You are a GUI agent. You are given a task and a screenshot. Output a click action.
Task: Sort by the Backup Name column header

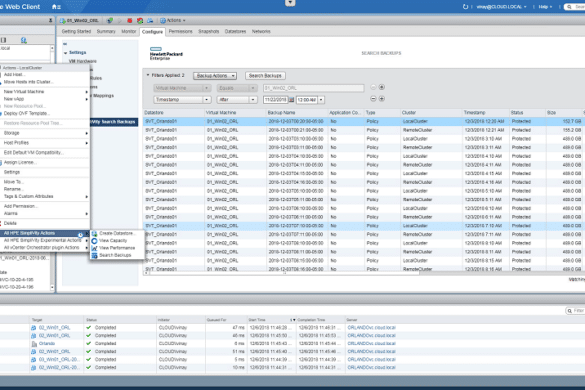coord(296,112)
